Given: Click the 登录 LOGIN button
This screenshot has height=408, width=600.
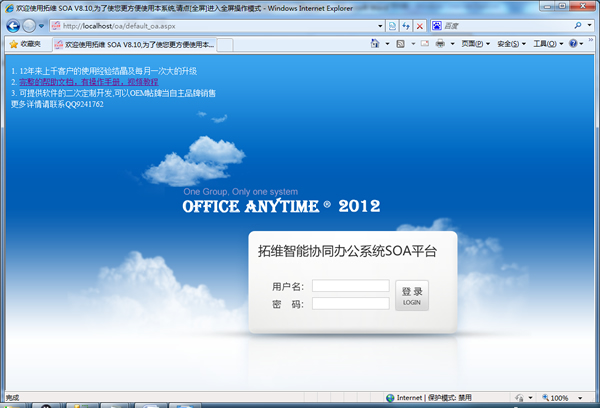Looking at the screenshot, I should [412, 295].
